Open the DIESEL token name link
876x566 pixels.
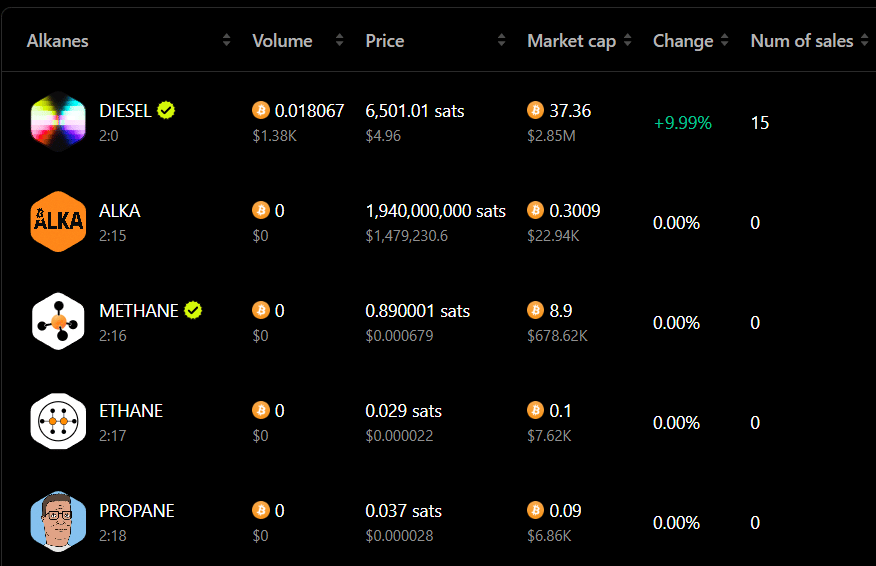point(125,111)
